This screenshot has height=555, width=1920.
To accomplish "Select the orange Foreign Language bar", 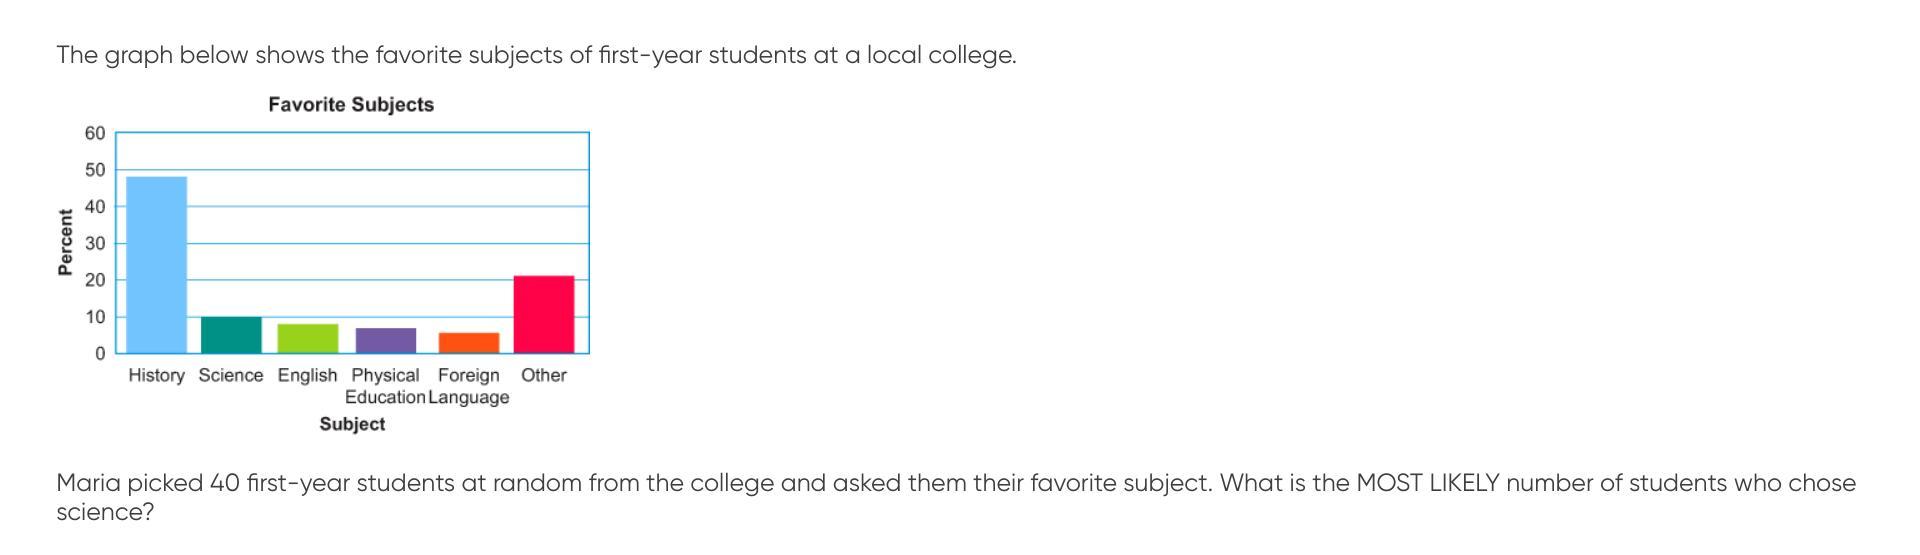I will pos(468,343).
